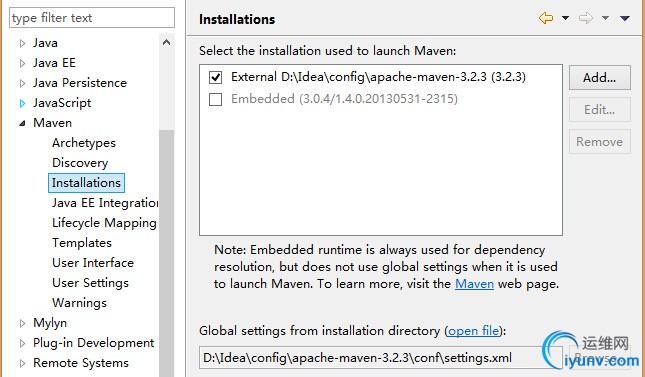Image resolution: width=645 pixels, height=377 pixels.
Task: Expand the Java tree node
Action: [23, 43]
